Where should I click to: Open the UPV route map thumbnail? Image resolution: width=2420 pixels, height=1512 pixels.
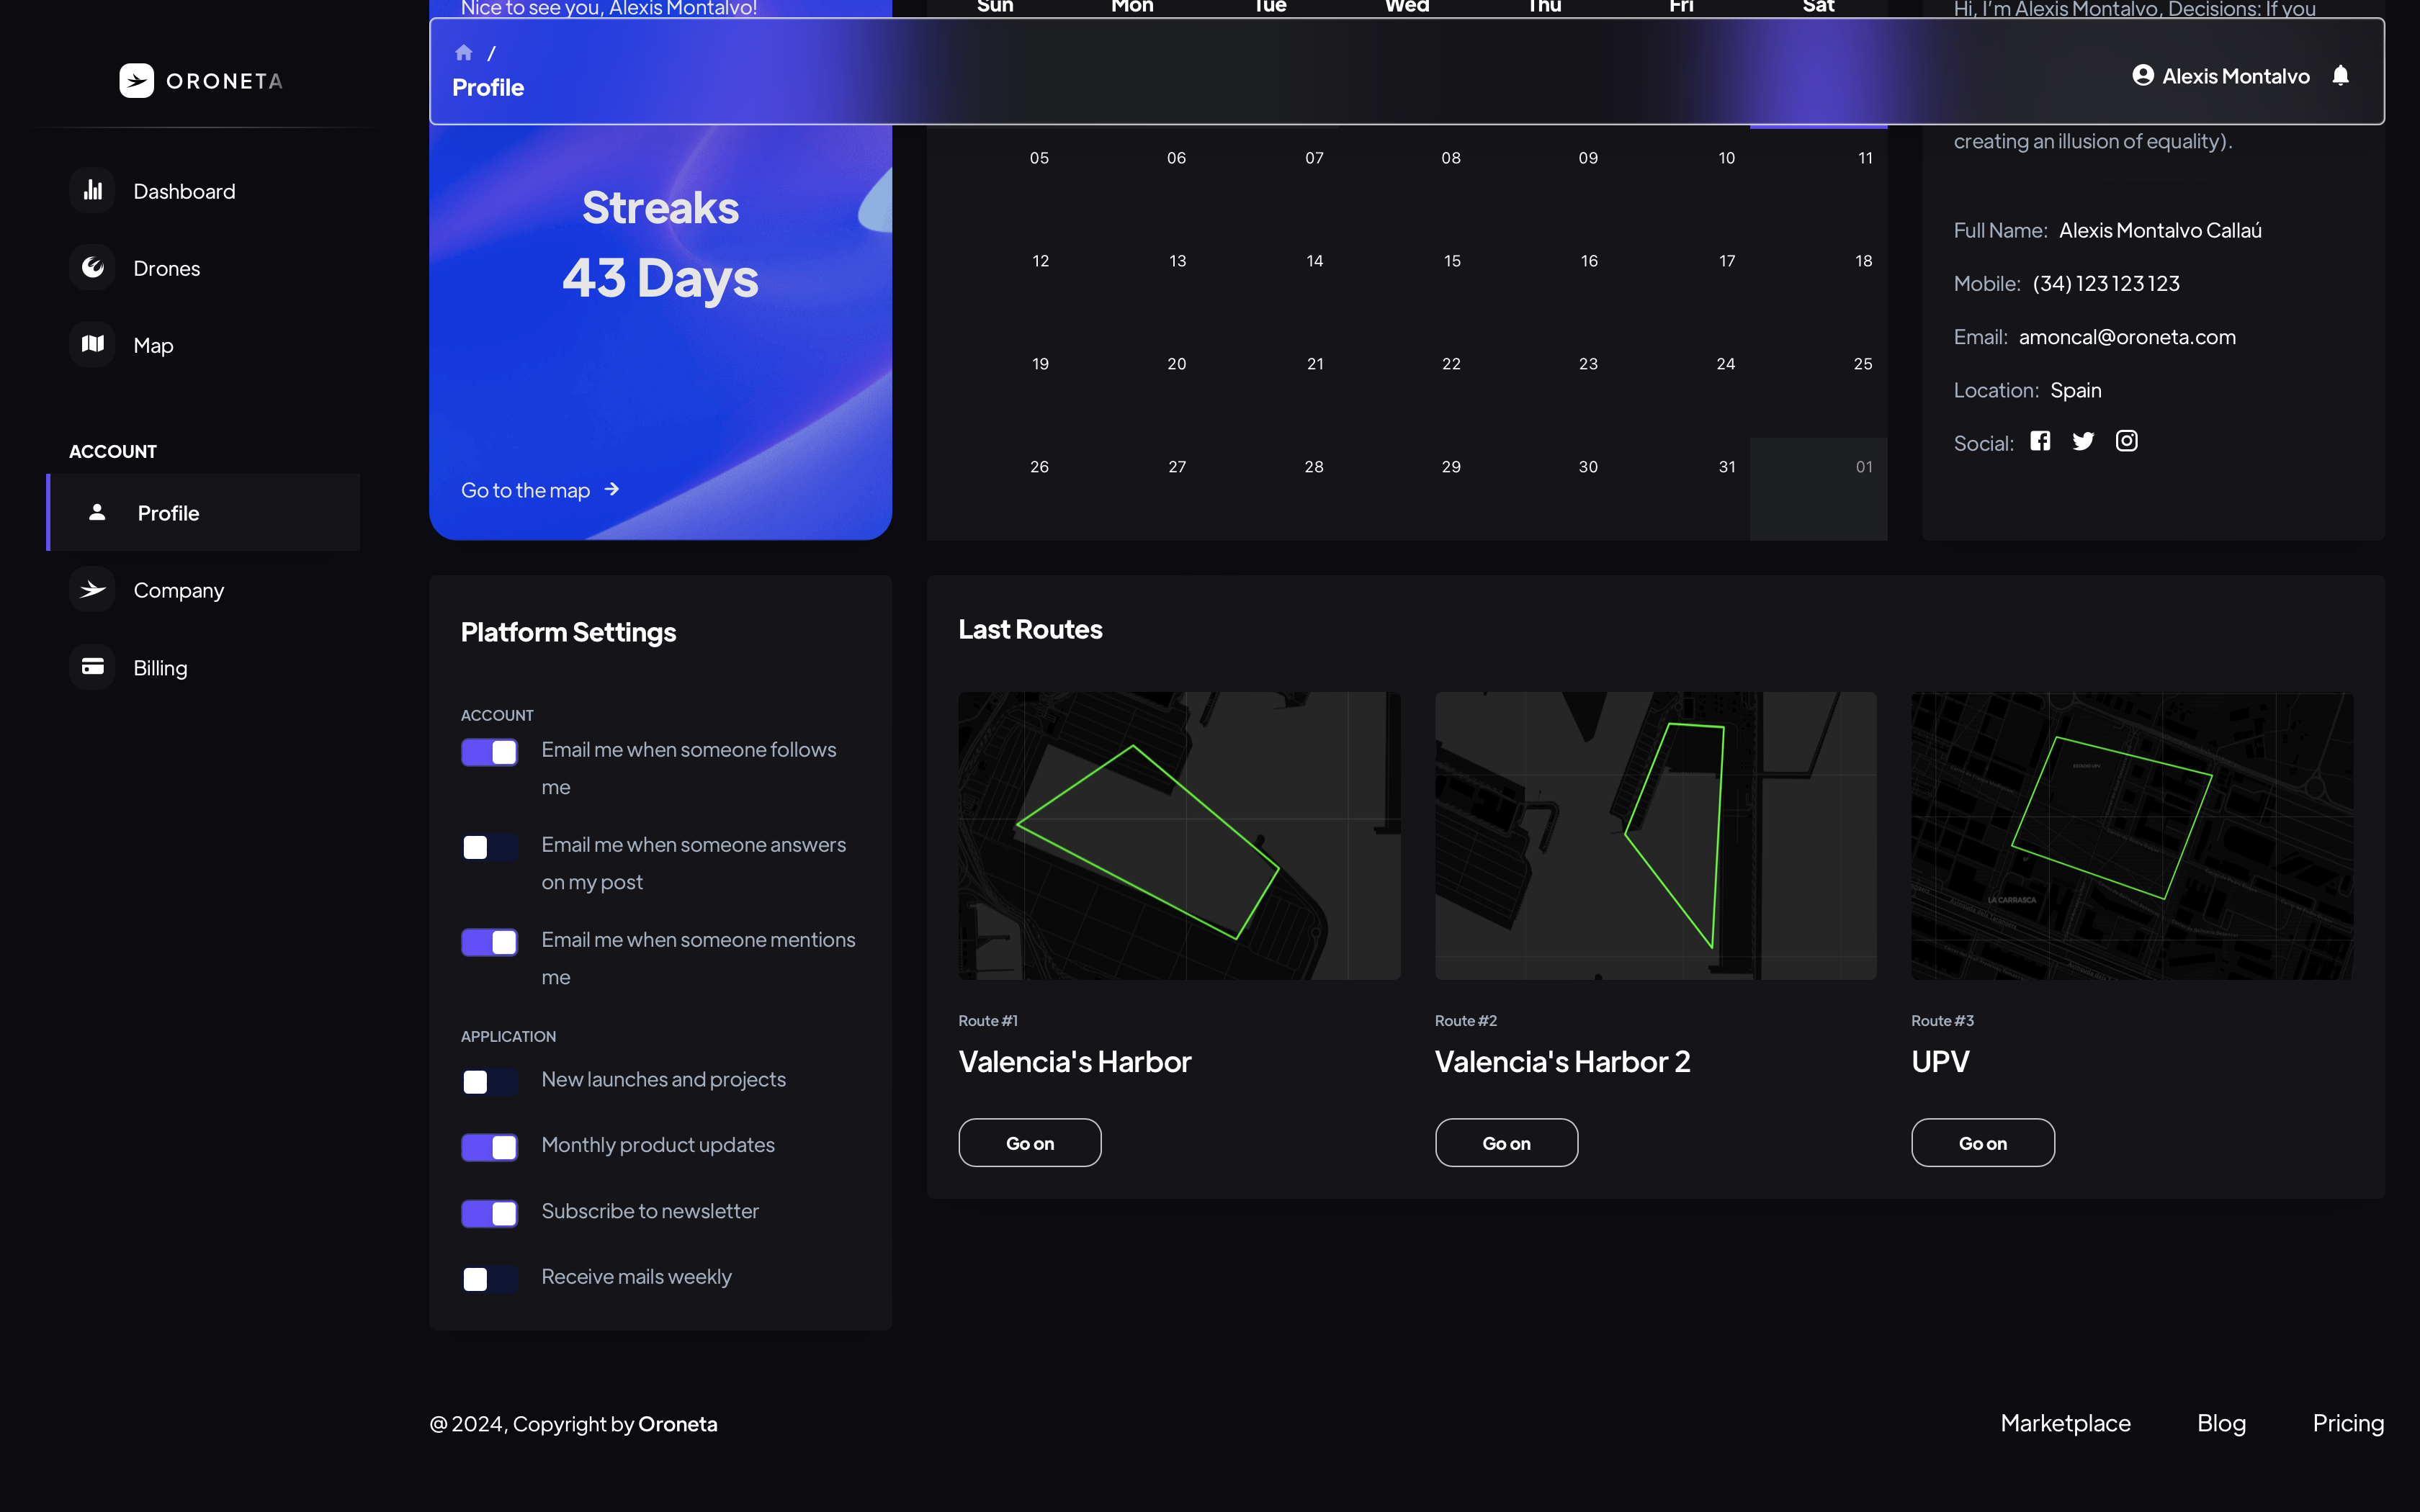2131,835
